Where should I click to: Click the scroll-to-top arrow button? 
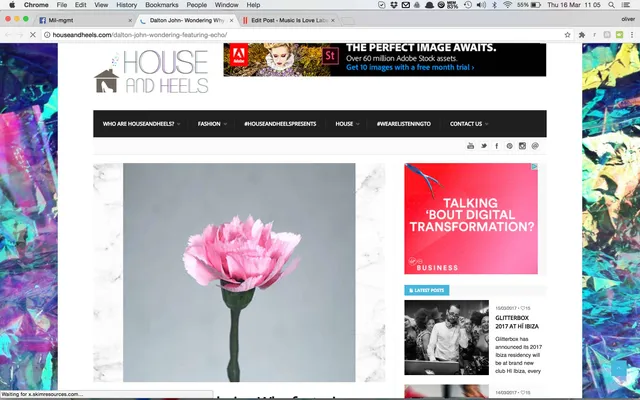click(x=619, y=368)
